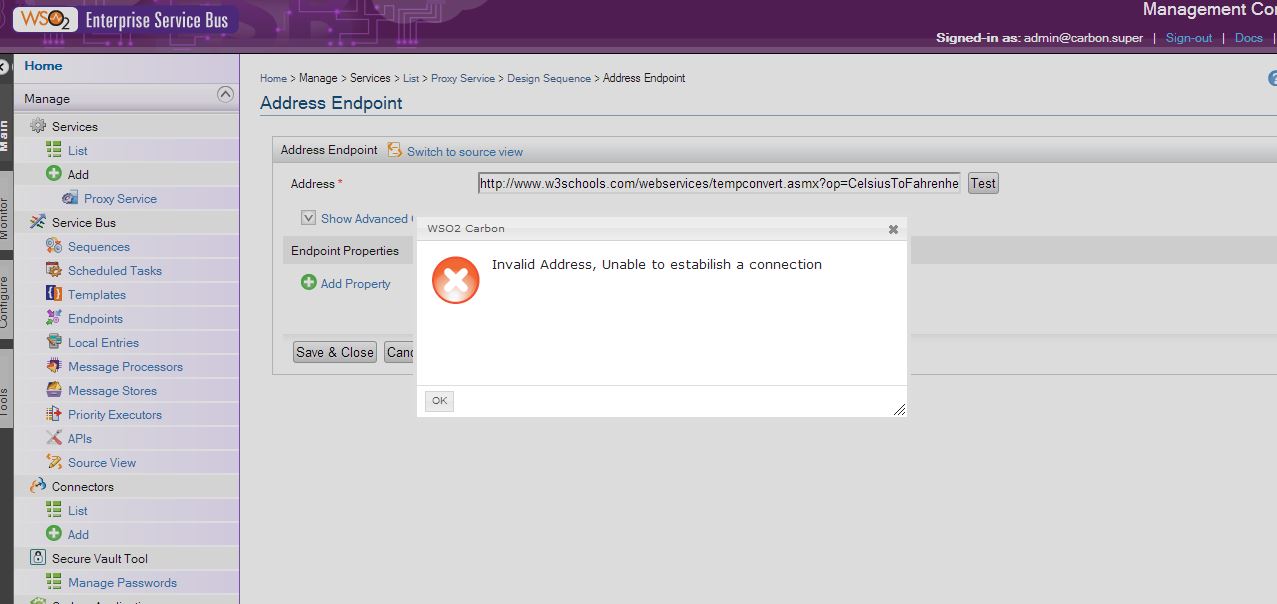Click the error message text in dialog
1277x604 pixels.
[x=657, y=265]
